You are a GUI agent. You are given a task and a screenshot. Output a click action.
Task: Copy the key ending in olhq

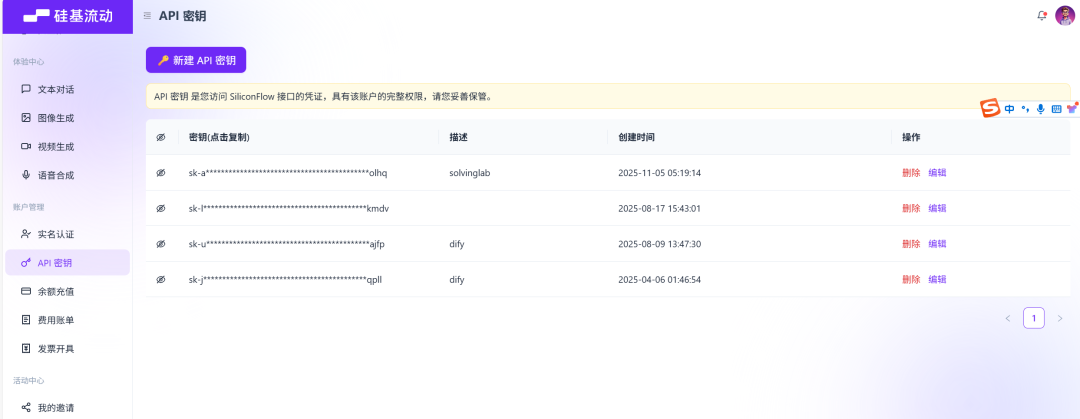[x=288, y=173]
